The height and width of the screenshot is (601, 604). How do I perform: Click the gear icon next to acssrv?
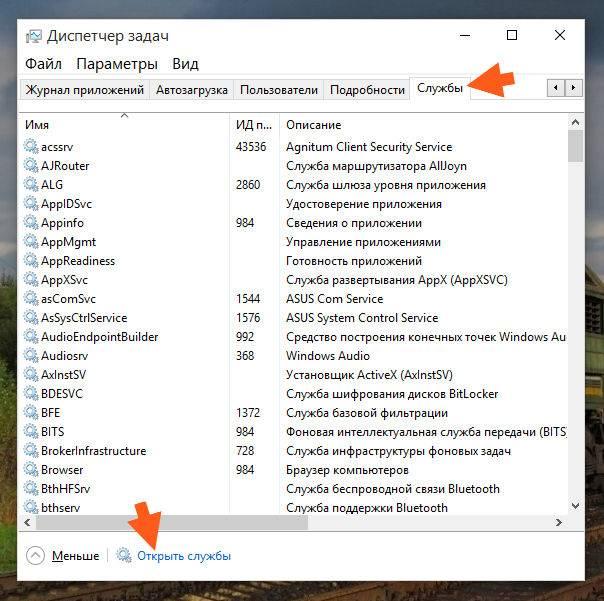[31, 147]
